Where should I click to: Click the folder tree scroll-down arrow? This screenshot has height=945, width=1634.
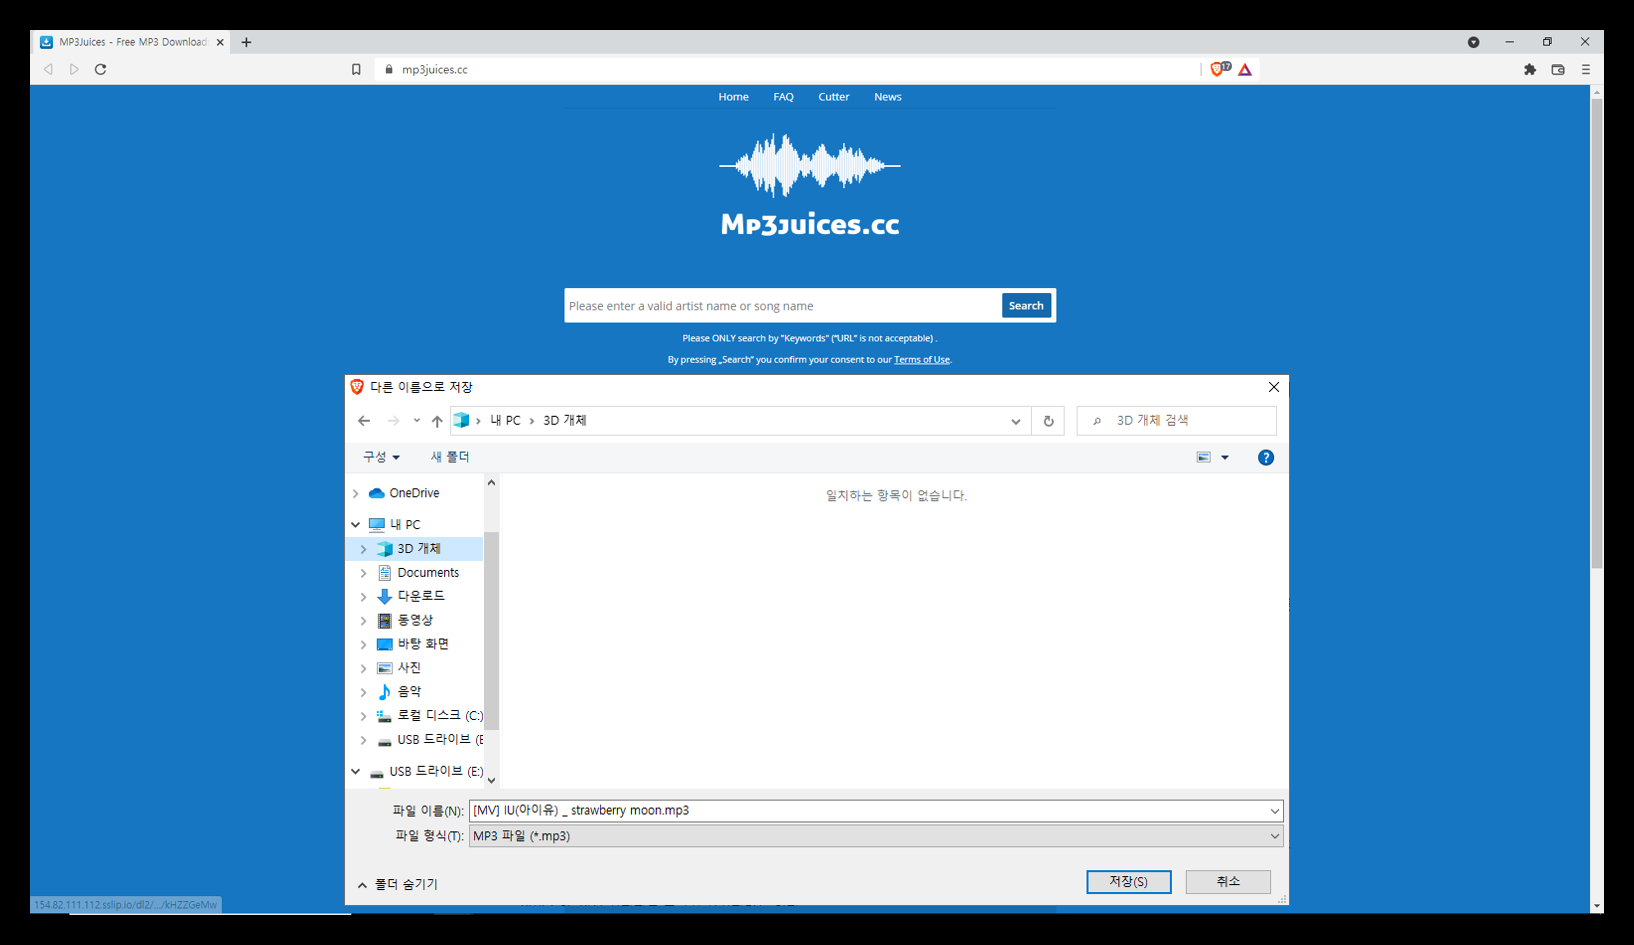pos(491,780)
